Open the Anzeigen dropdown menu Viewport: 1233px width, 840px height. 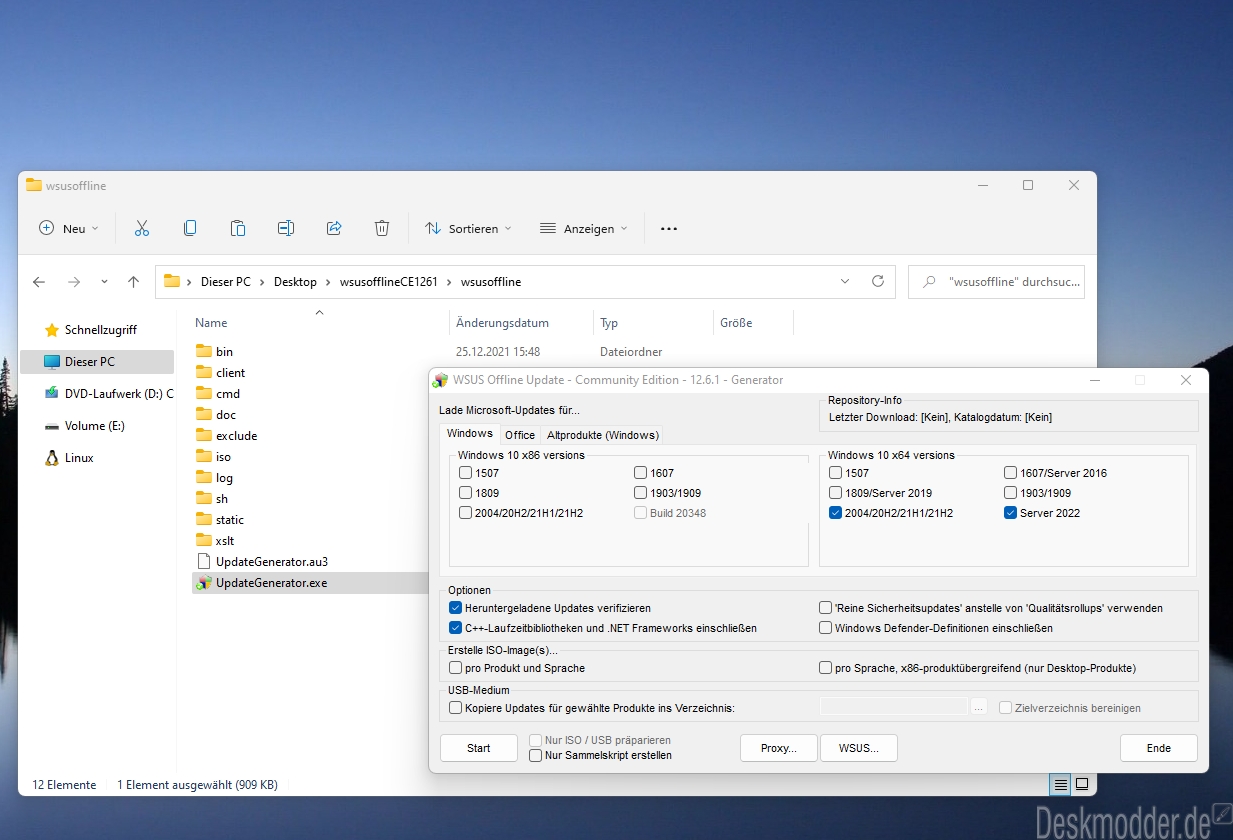point(583,229)
